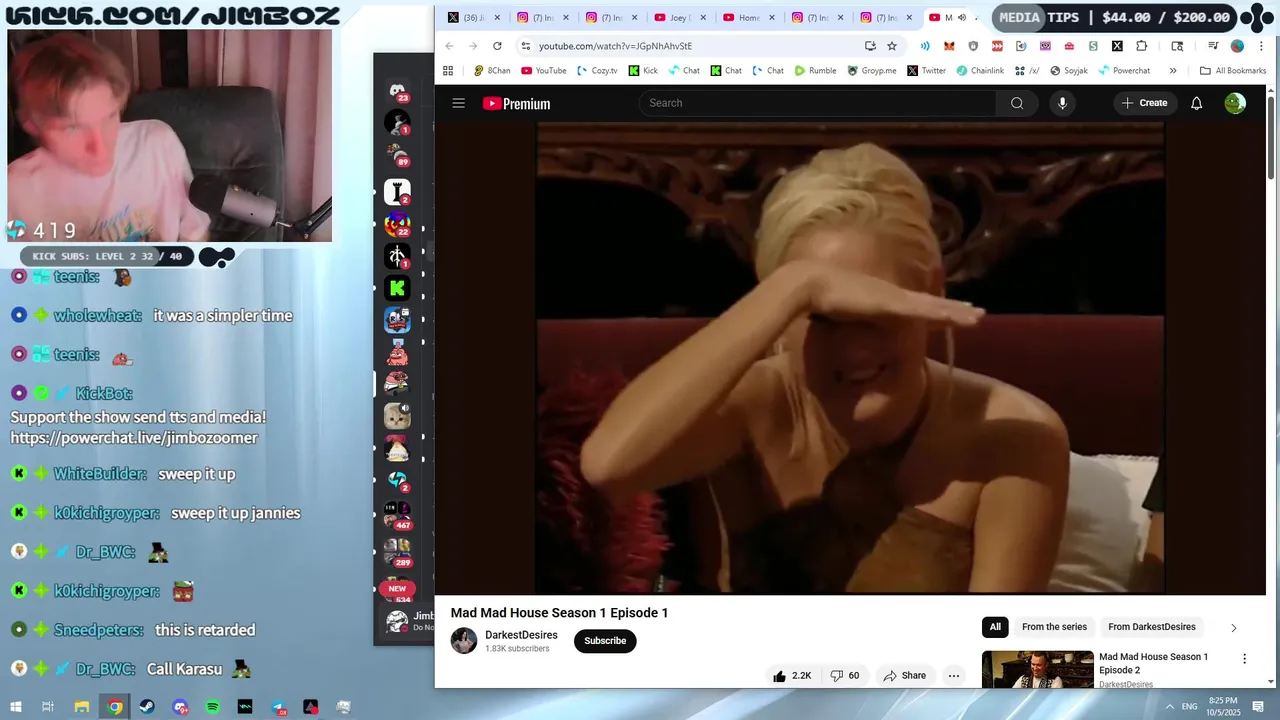Open the Create upload menu
Viewport: 1280px width, 720px height.
click(1144, 103)
